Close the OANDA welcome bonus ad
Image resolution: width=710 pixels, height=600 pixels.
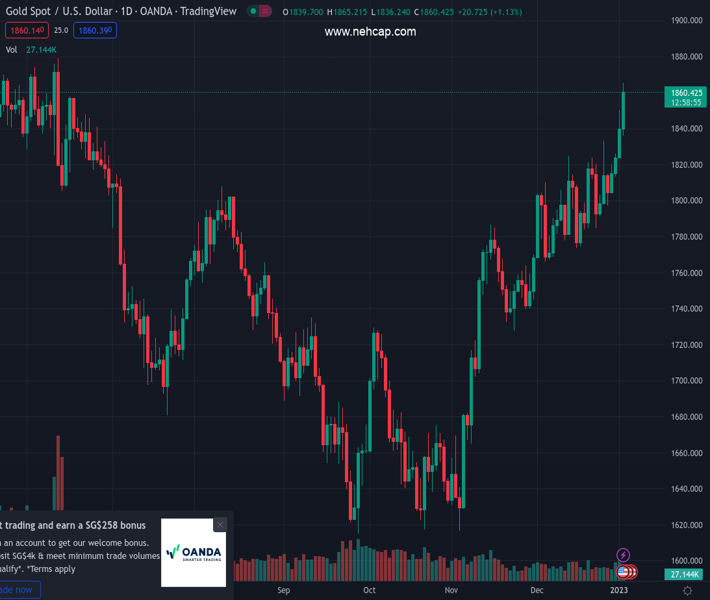click(220, 524)
